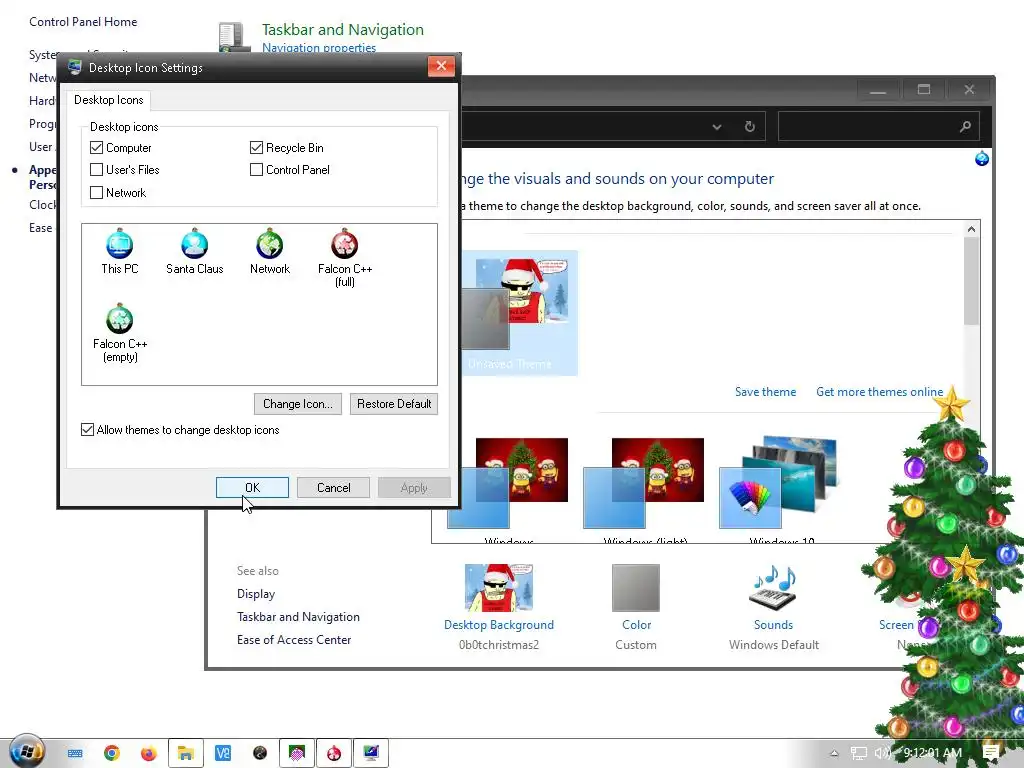1024x768 pixels.
Task: Open the Action Center notification icon
Action: click(991, 753)
